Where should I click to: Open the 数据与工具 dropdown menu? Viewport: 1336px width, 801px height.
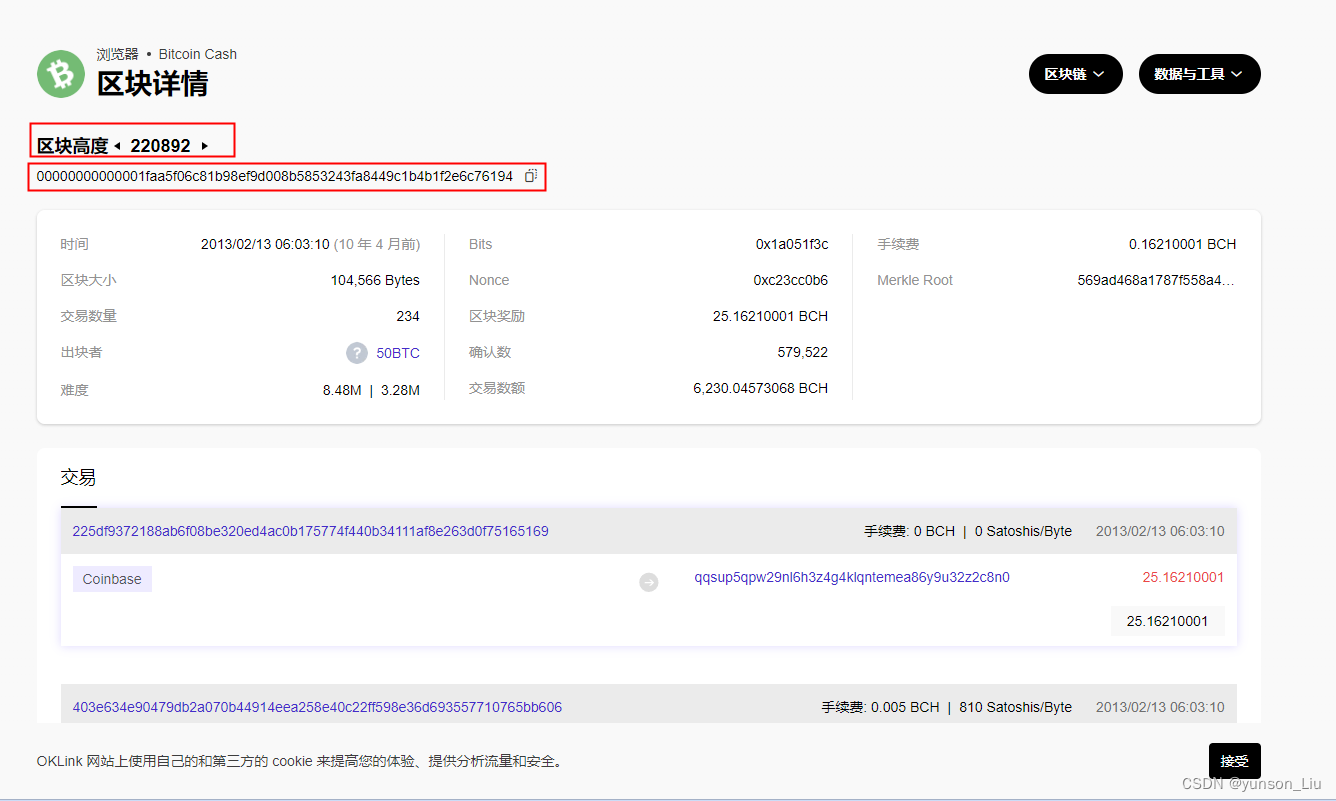click(x=1199, y=73)
